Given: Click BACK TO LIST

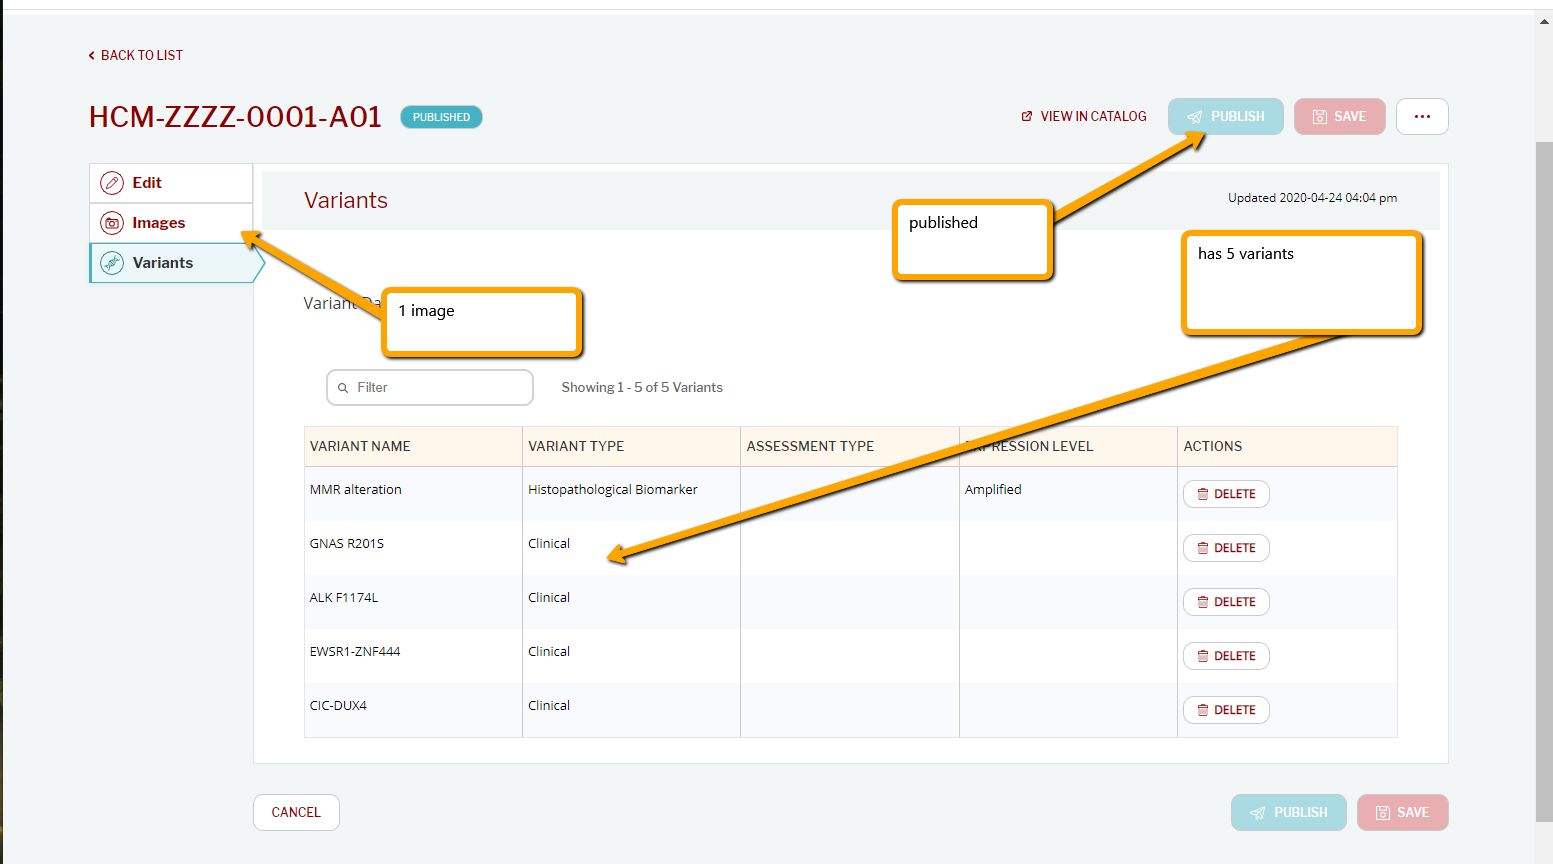Looking at the screenshot, I should [x=141, y=55].
